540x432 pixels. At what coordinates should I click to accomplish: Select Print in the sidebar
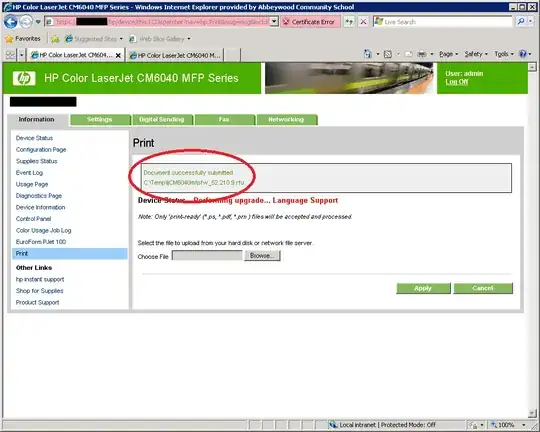(x=70, y=254)
